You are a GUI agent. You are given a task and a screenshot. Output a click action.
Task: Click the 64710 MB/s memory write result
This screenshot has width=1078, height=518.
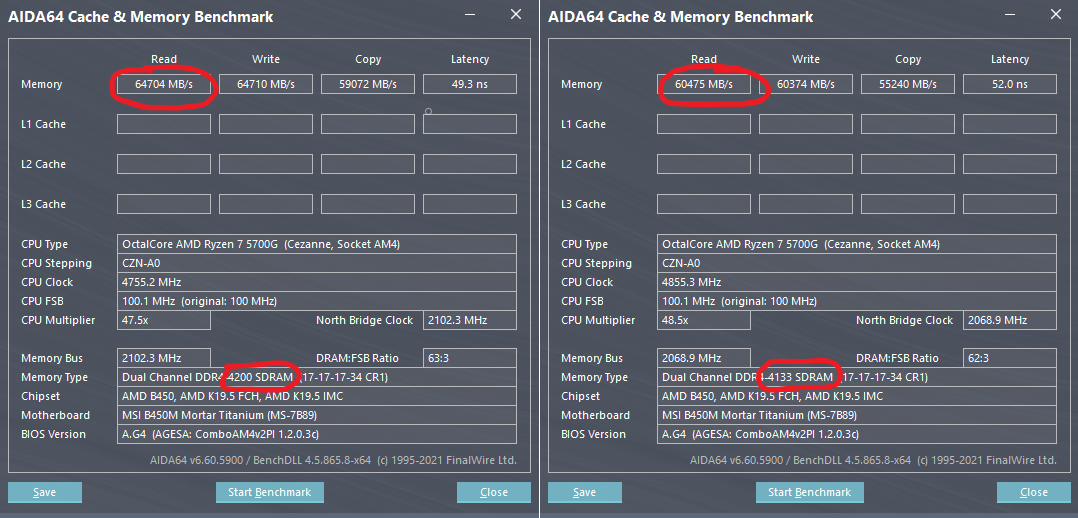pyautogui.click(x=266, y=85)
